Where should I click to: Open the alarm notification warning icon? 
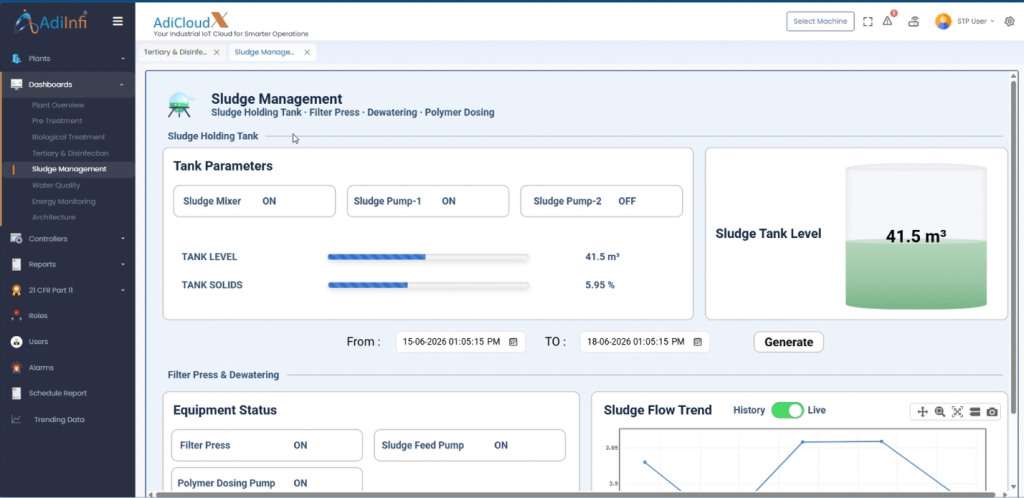(x=888, y=21)
